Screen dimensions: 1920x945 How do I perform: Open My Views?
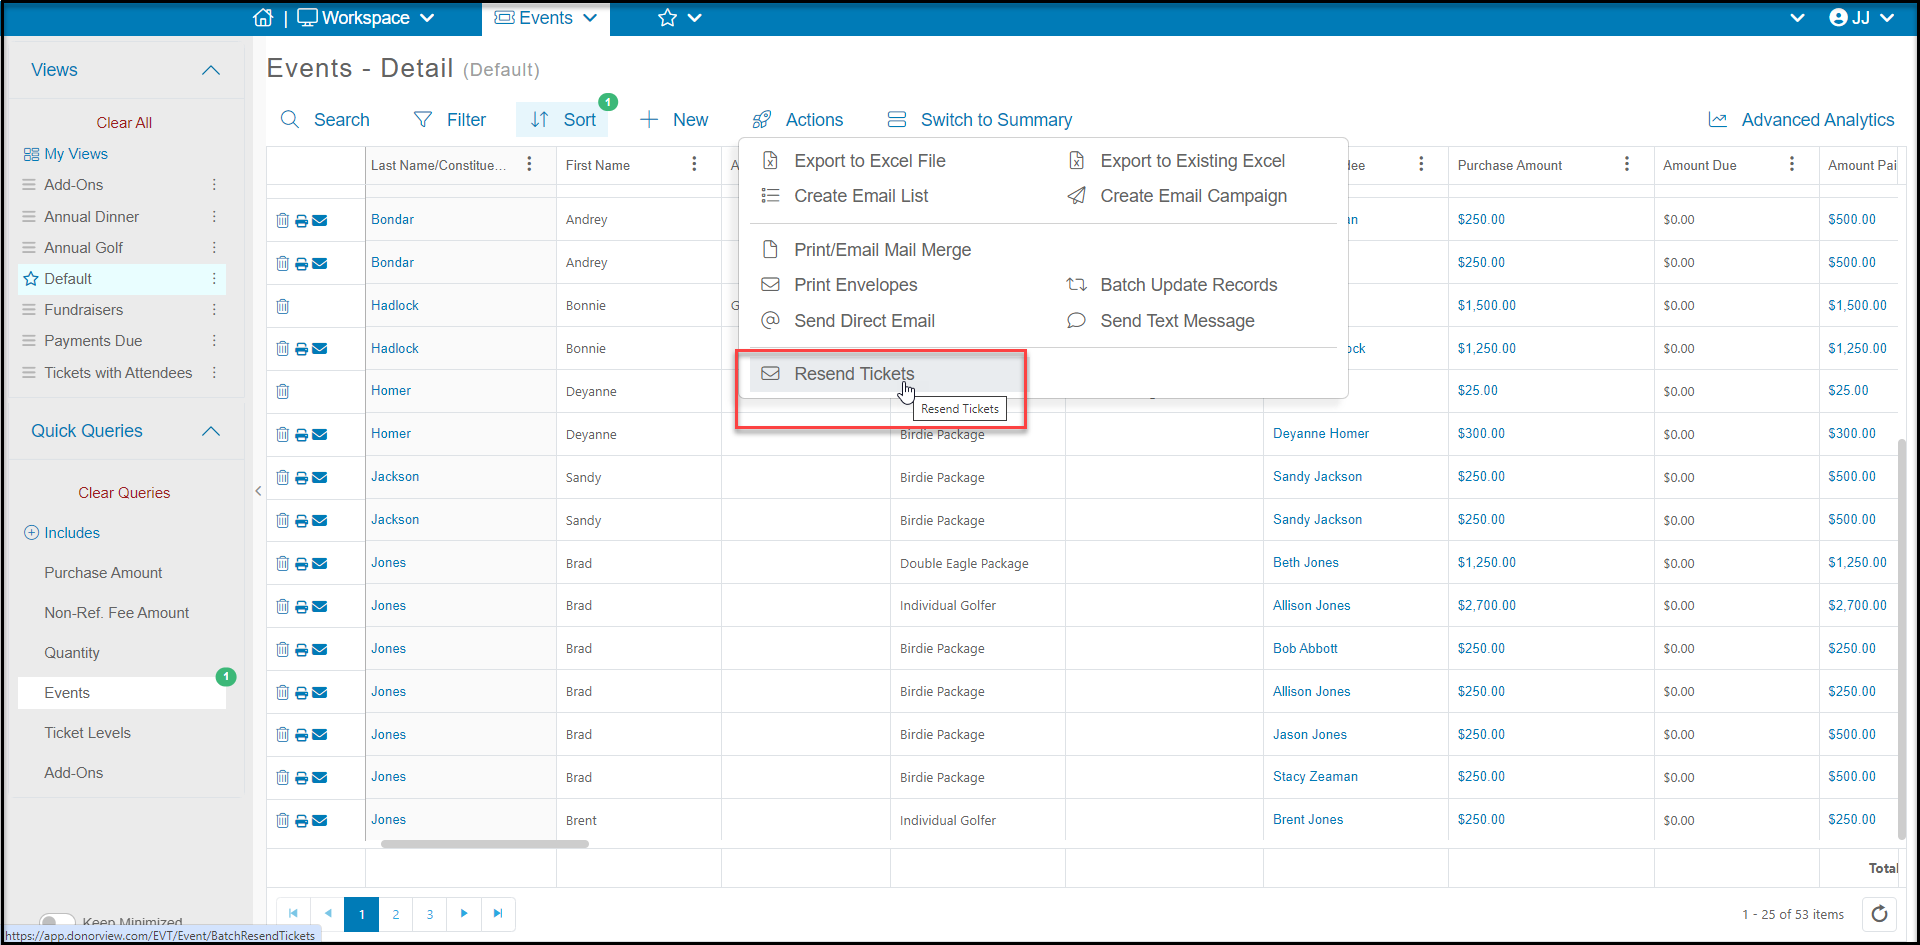pos(66,154)
